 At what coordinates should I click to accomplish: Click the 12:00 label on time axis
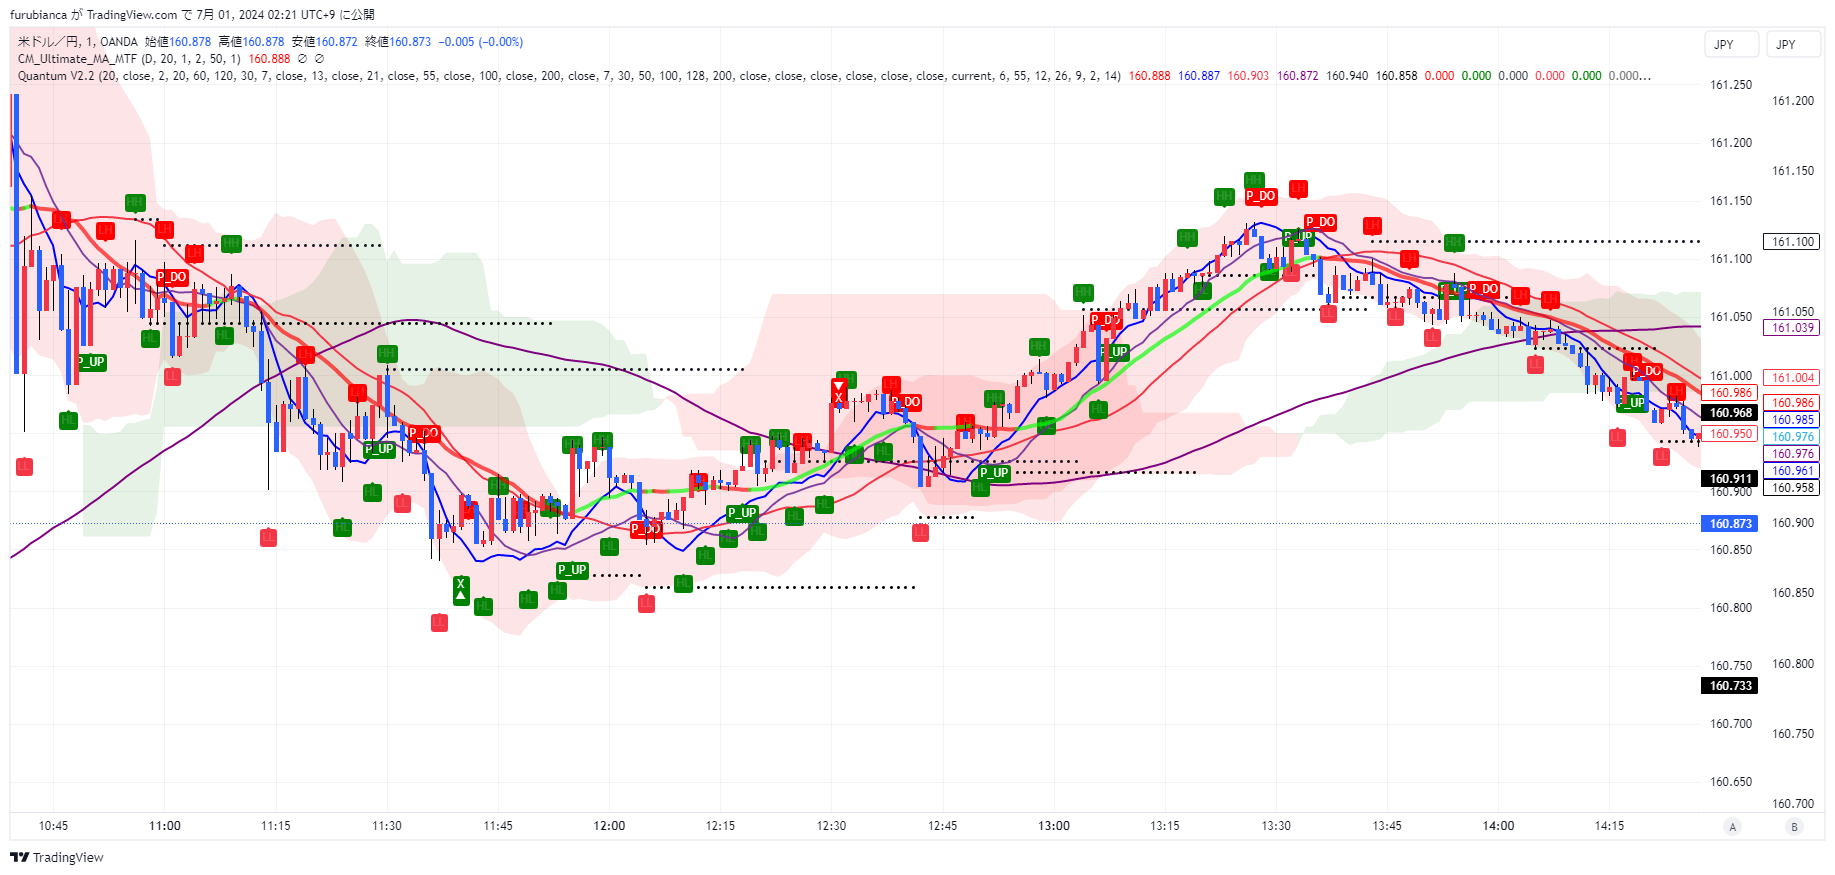pyautogui.click(x=609, y=826)
